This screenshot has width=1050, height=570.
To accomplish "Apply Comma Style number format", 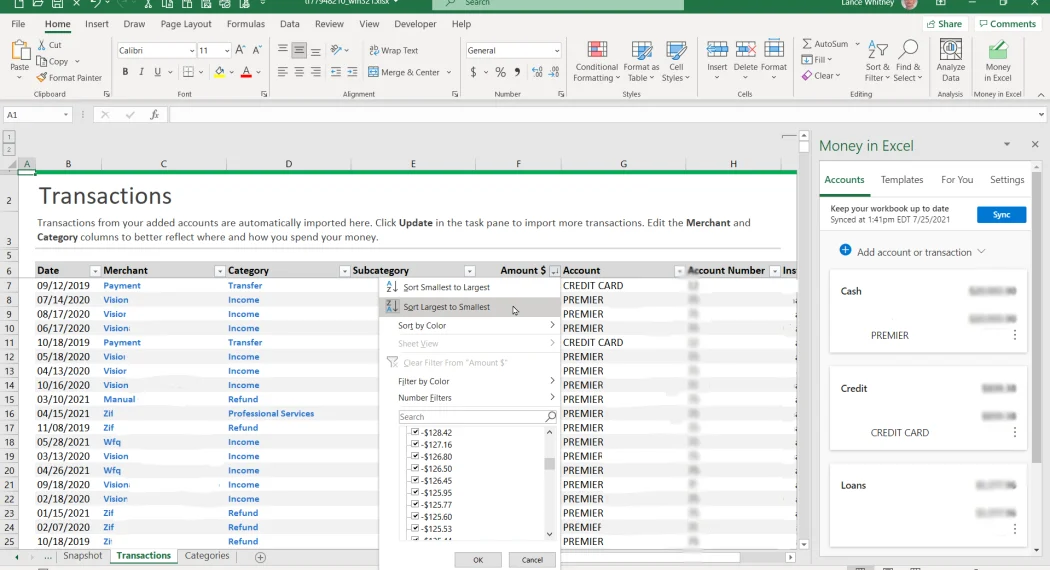I will coord(517,72).
